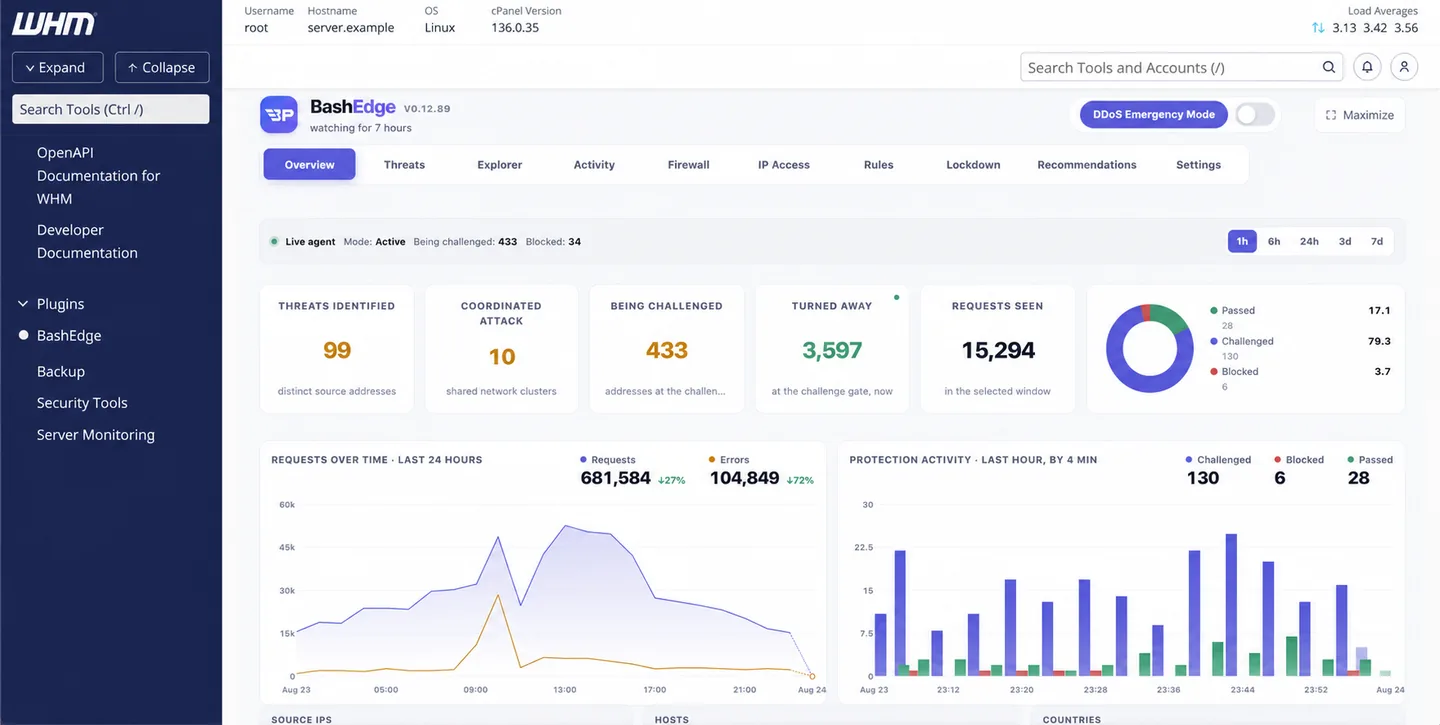Image resolution: width=1440 pixels, height=725 pixels.
Task: Open OpenAPI Documentation for WHM link
Action: click(x=98, y=175)
